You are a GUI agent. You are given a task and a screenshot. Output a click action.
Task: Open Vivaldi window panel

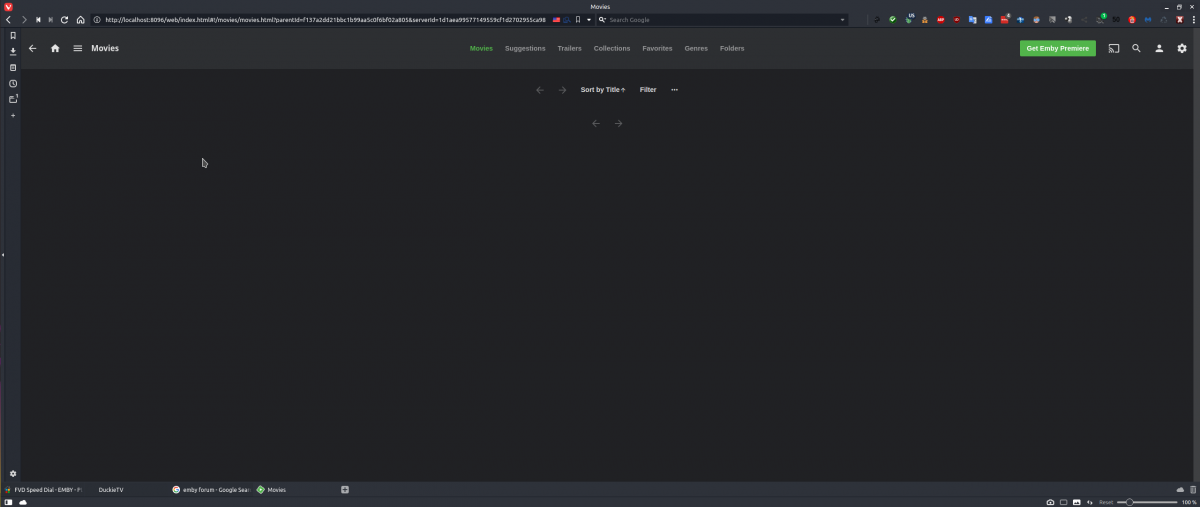13,99
